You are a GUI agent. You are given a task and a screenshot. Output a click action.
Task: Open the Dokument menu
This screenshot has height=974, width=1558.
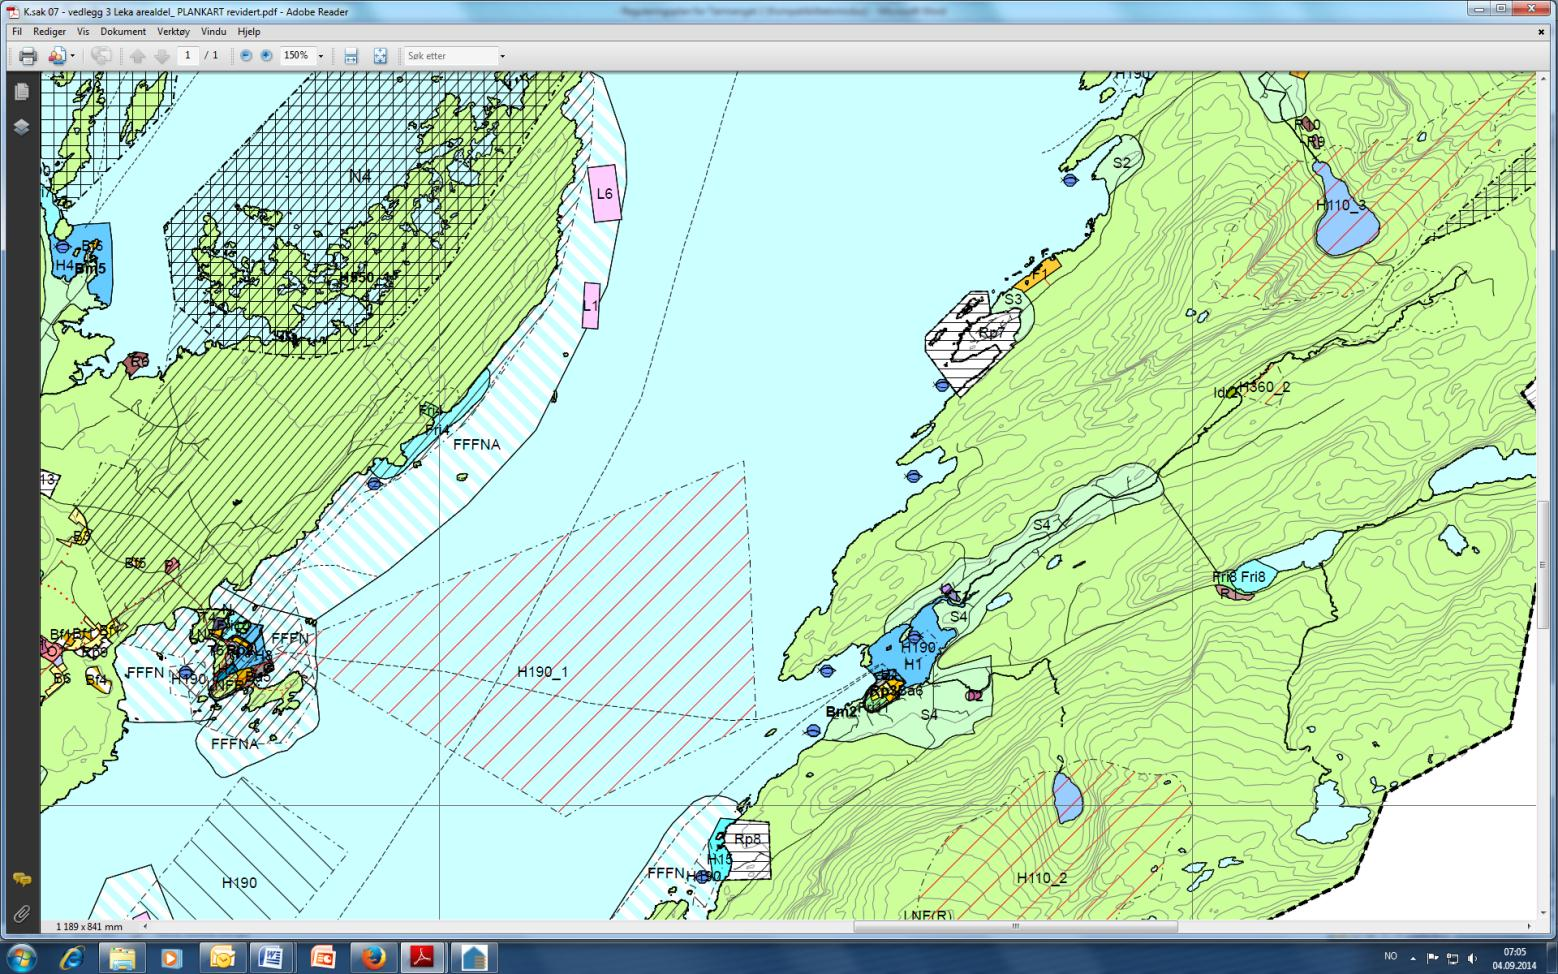click(123, 31)
